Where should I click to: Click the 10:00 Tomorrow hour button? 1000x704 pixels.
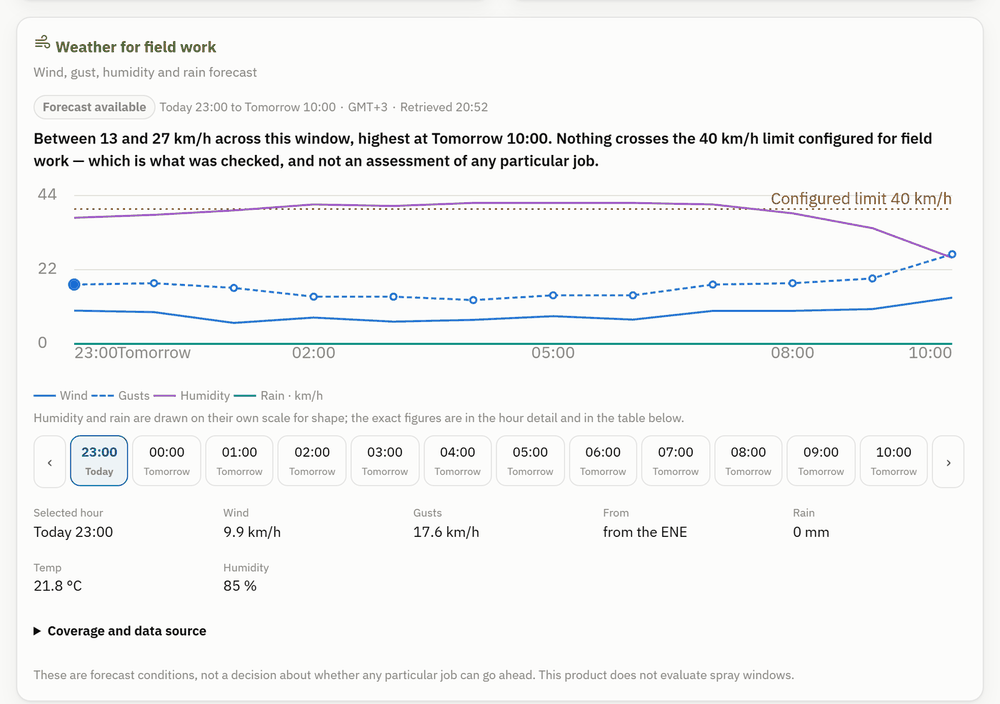coord(893,461)
